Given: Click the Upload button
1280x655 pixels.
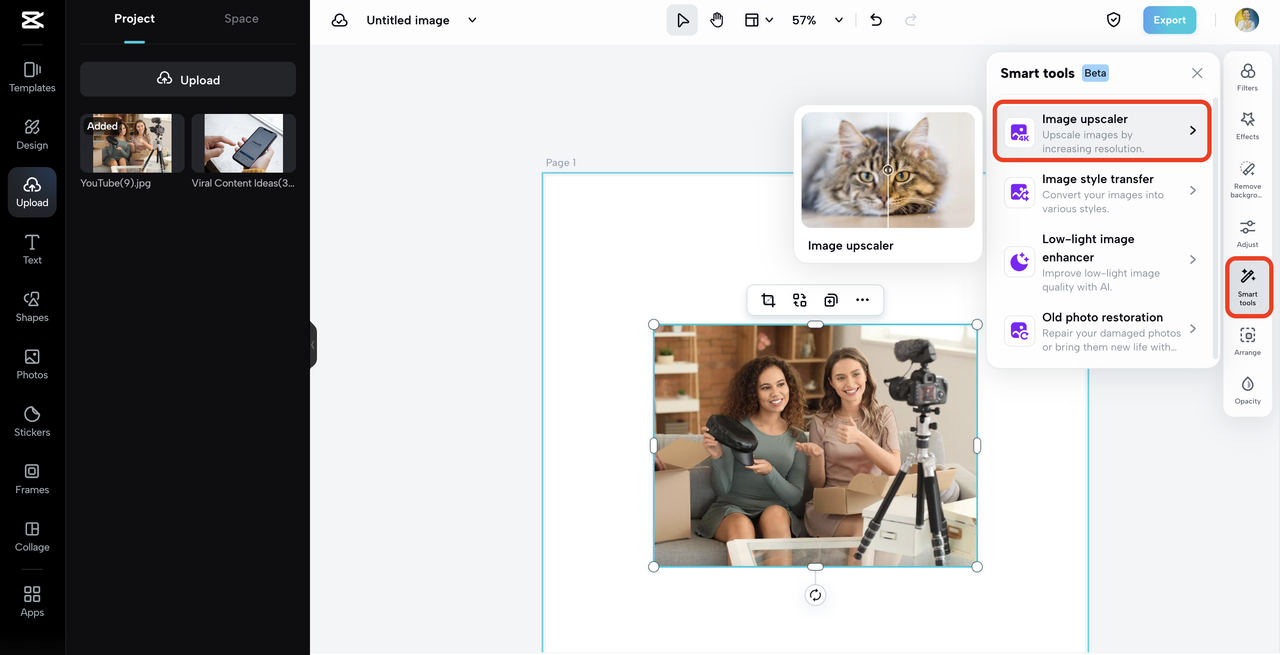Looking at the screenshot, I should [x=188, y=79].
